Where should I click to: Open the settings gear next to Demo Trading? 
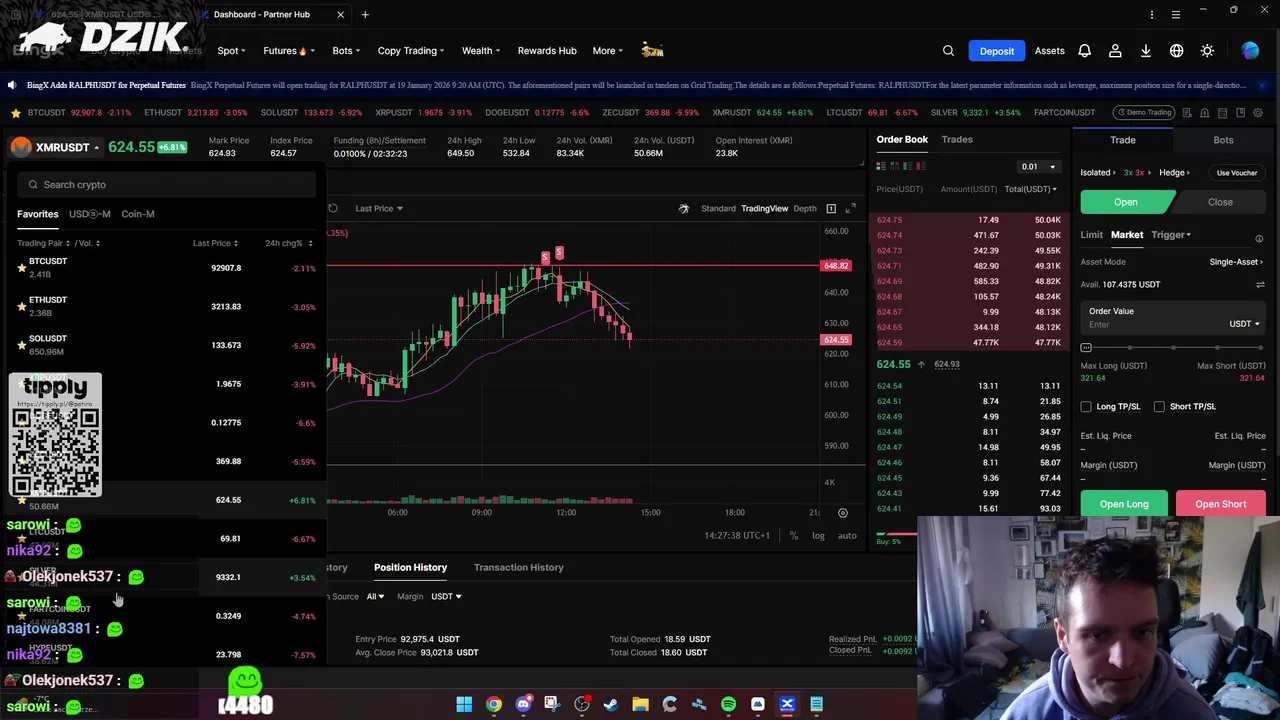[x=1258, y=112]
